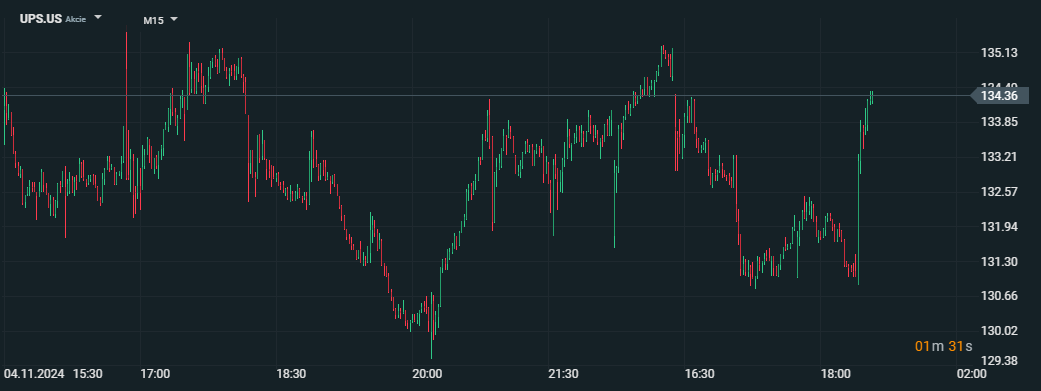Click the 135.13 price axis label

pyautogui.click(x=999, y=53)
